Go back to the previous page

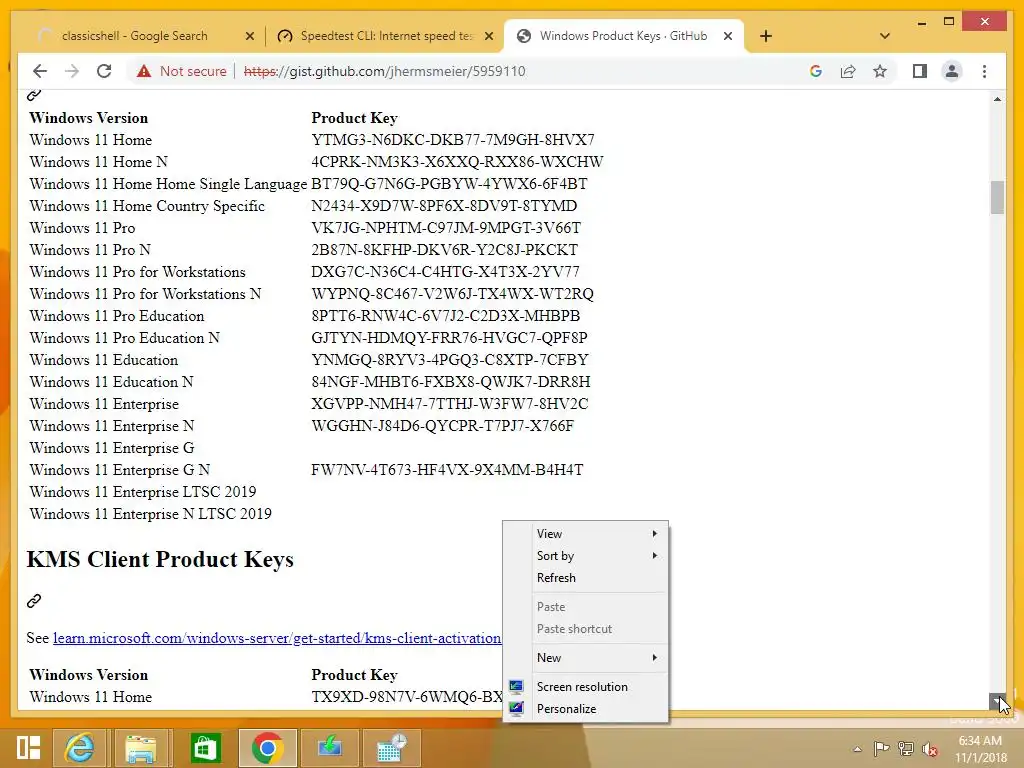[40, 71]
